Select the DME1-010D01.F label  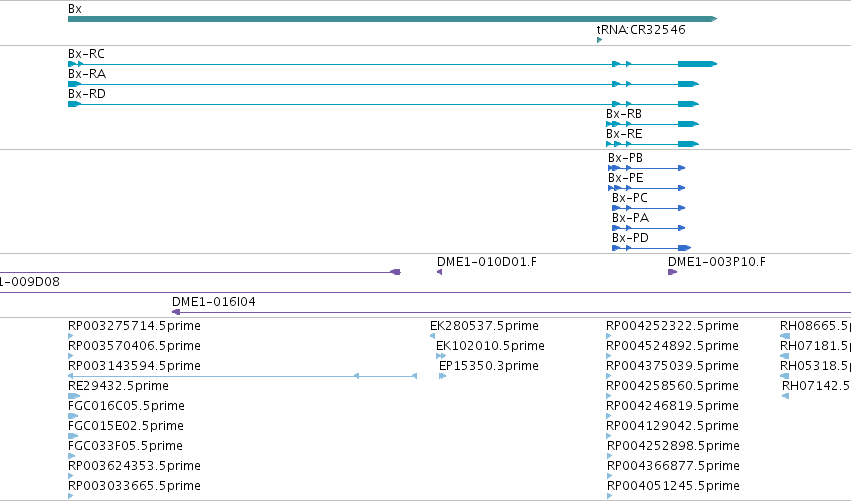[487, 262]
